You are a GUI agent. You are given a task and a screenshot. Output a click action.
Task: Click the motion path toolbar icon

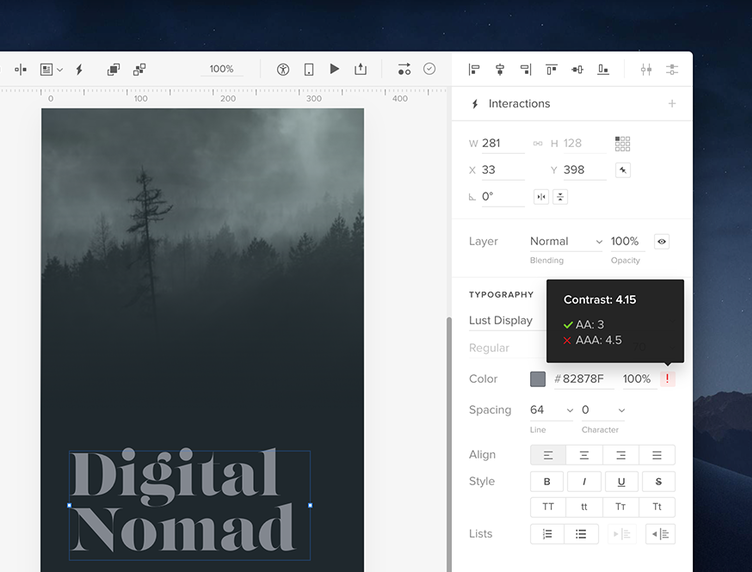point(404,69)
